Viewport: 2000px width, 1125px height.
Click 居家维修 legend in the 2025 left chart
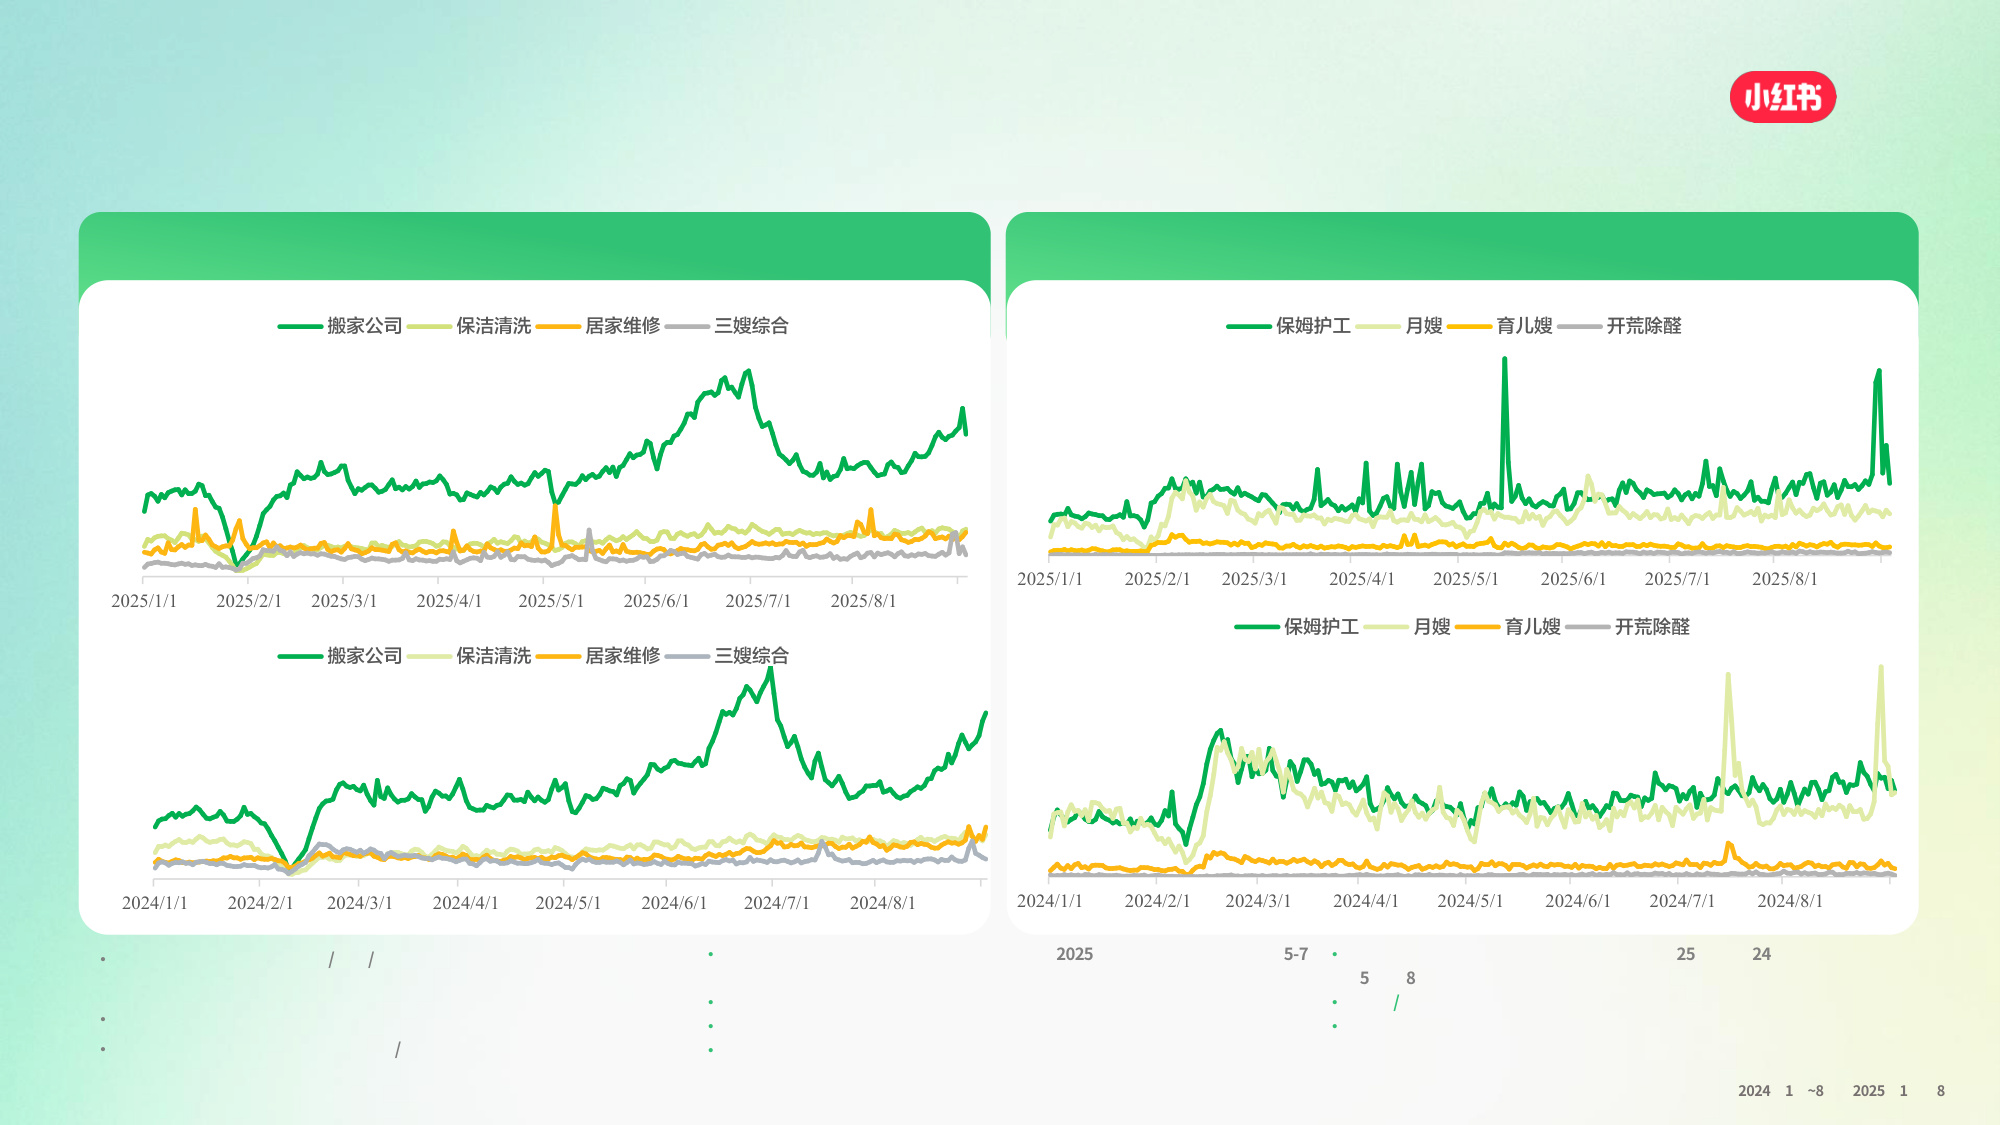click(621, 326)
